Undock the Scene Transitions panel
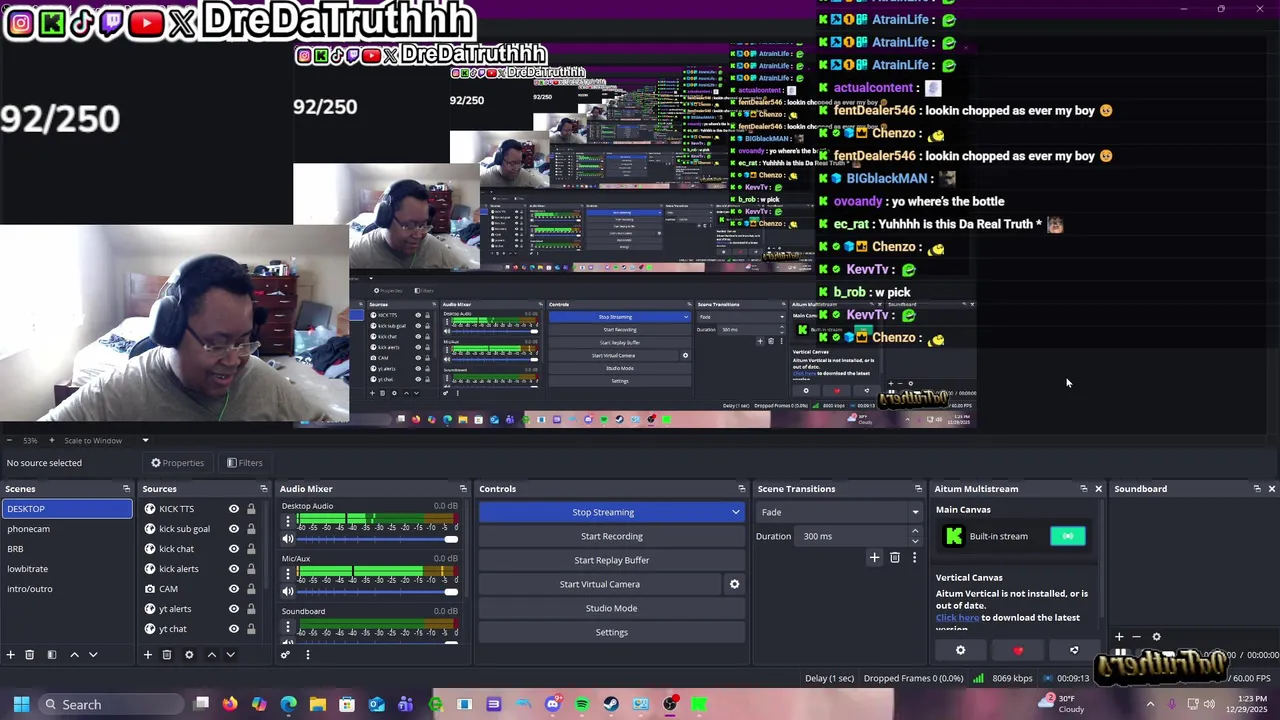1280x720 pixels. click(918, 489)
